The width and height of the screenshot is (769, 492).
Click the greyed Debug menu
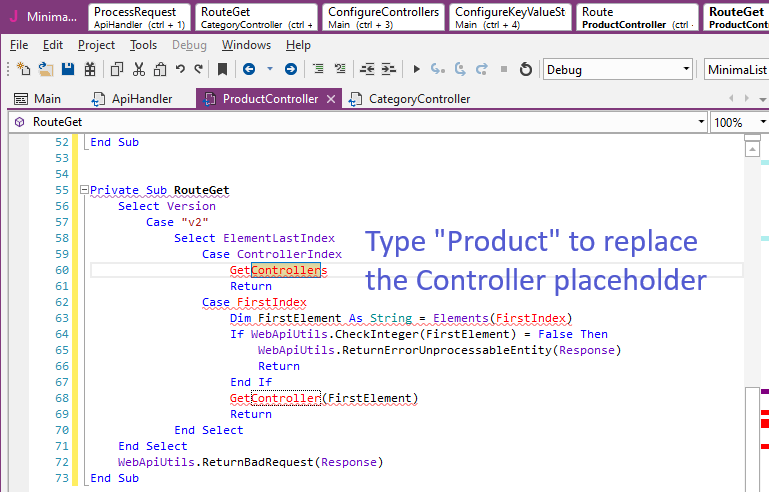(189, 45)
